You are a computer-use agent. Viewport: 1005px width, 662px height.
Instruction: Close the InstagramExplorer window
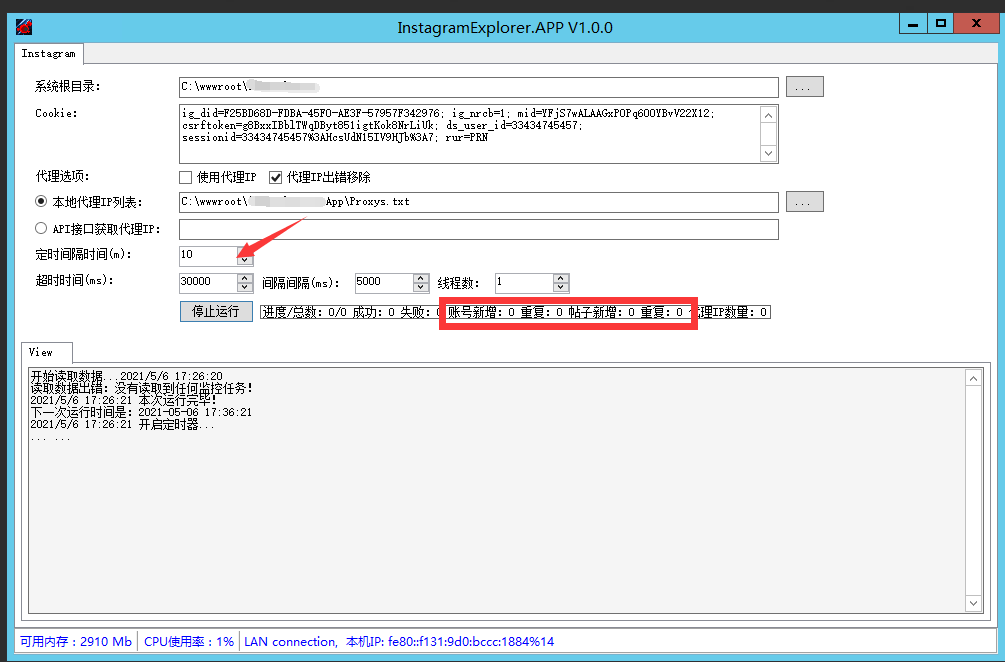[x=976, y=24]
